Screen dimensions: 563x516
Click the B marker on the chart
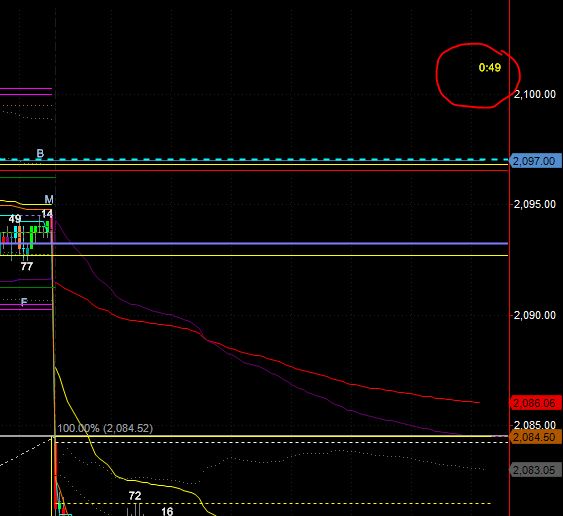pyautogui.click(x=40, y=153)
